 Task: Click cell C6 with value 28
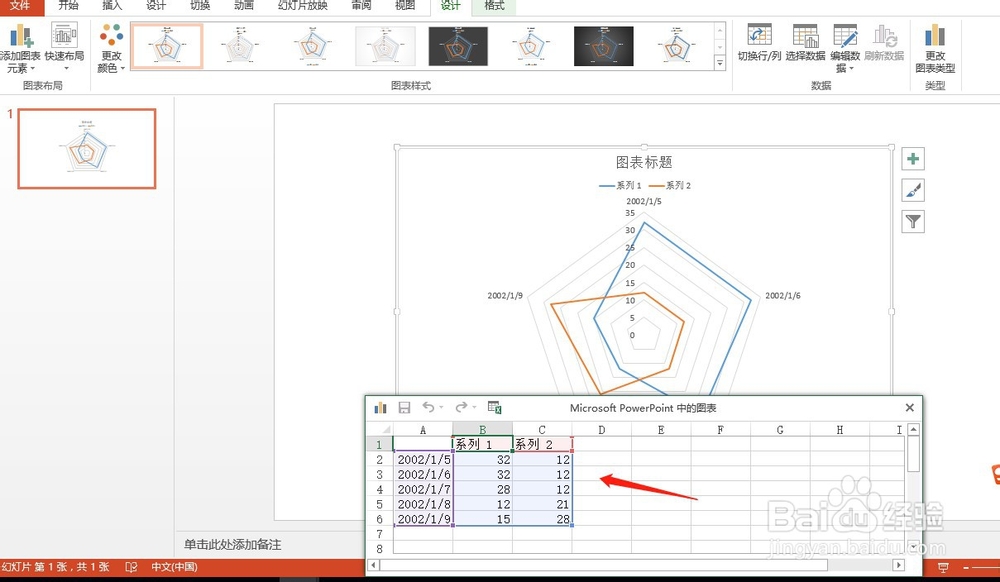[x=542, y=519]
